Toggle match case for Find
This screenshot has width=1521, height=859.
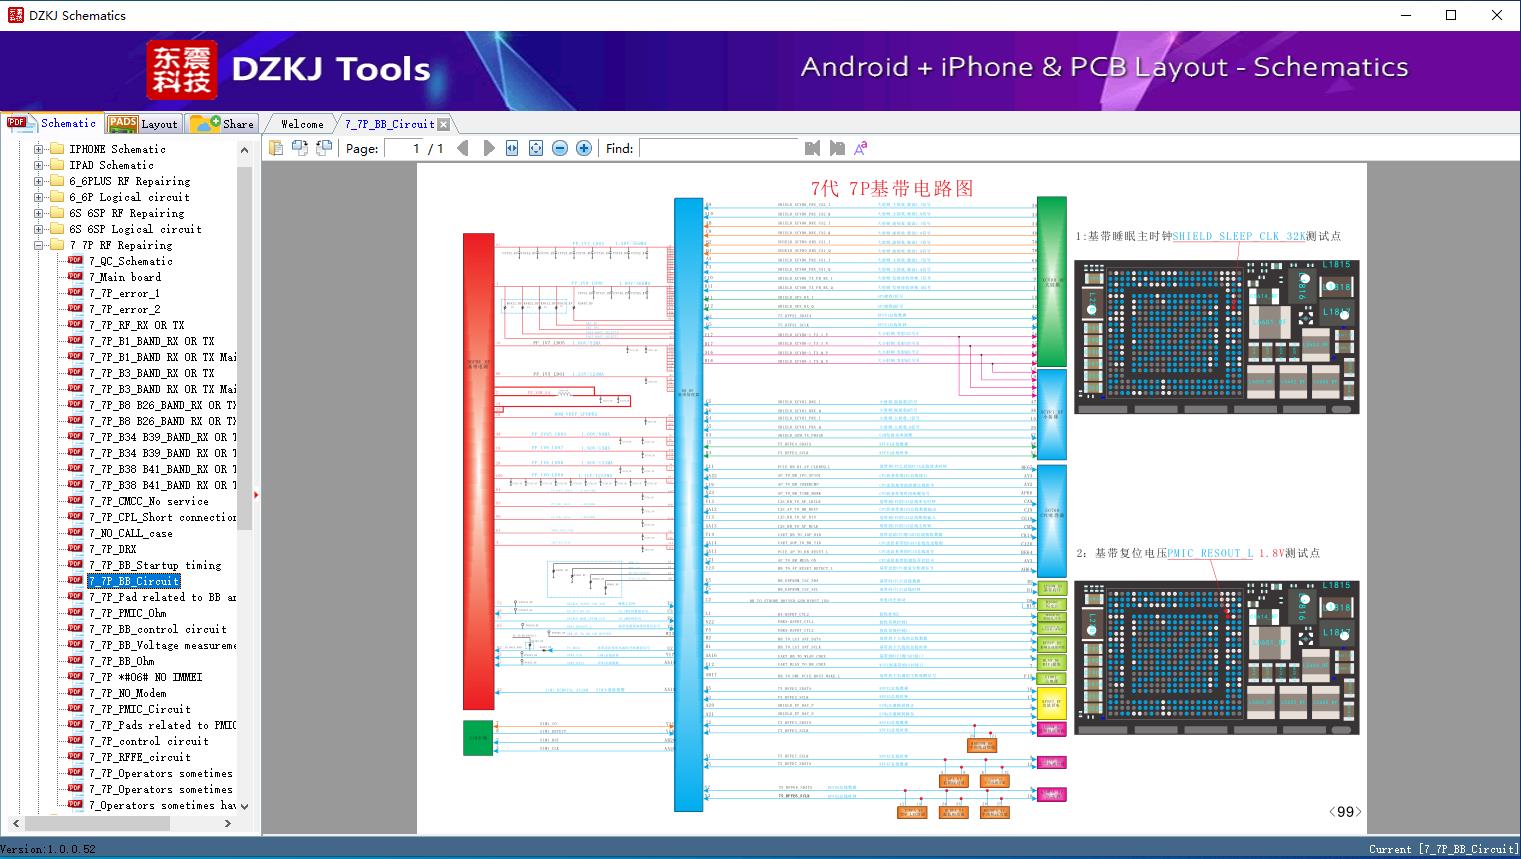[x=861, y=148]
